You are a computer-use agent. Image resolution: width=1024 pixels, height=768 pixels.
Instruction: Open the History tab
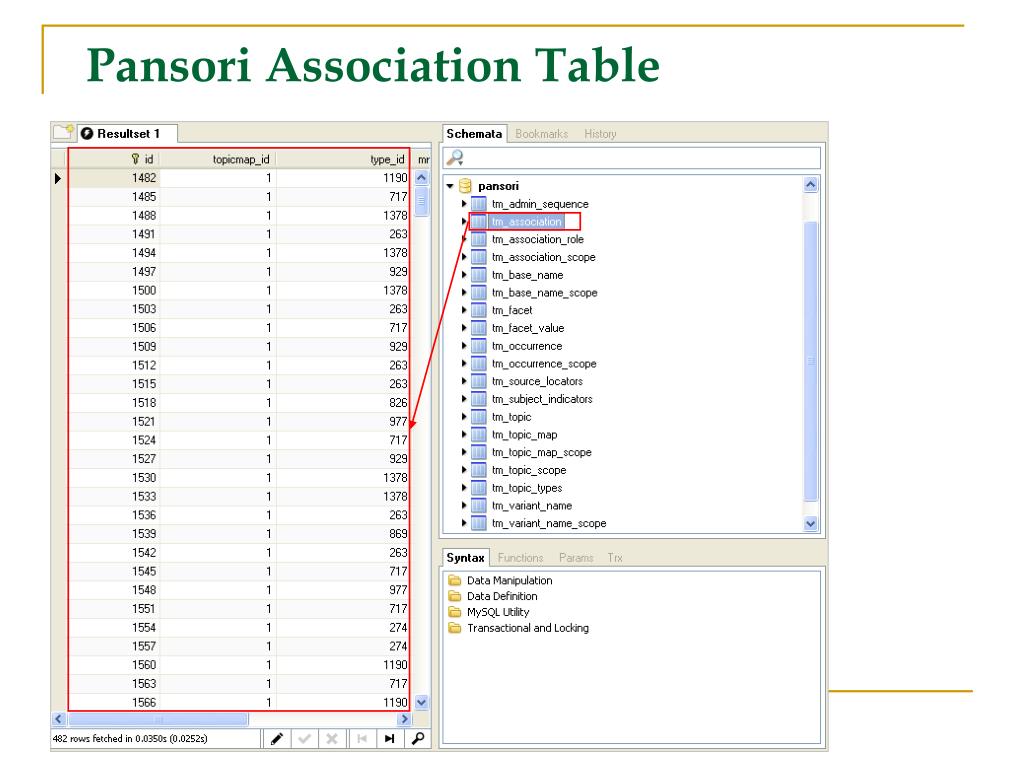pos(600,134)
